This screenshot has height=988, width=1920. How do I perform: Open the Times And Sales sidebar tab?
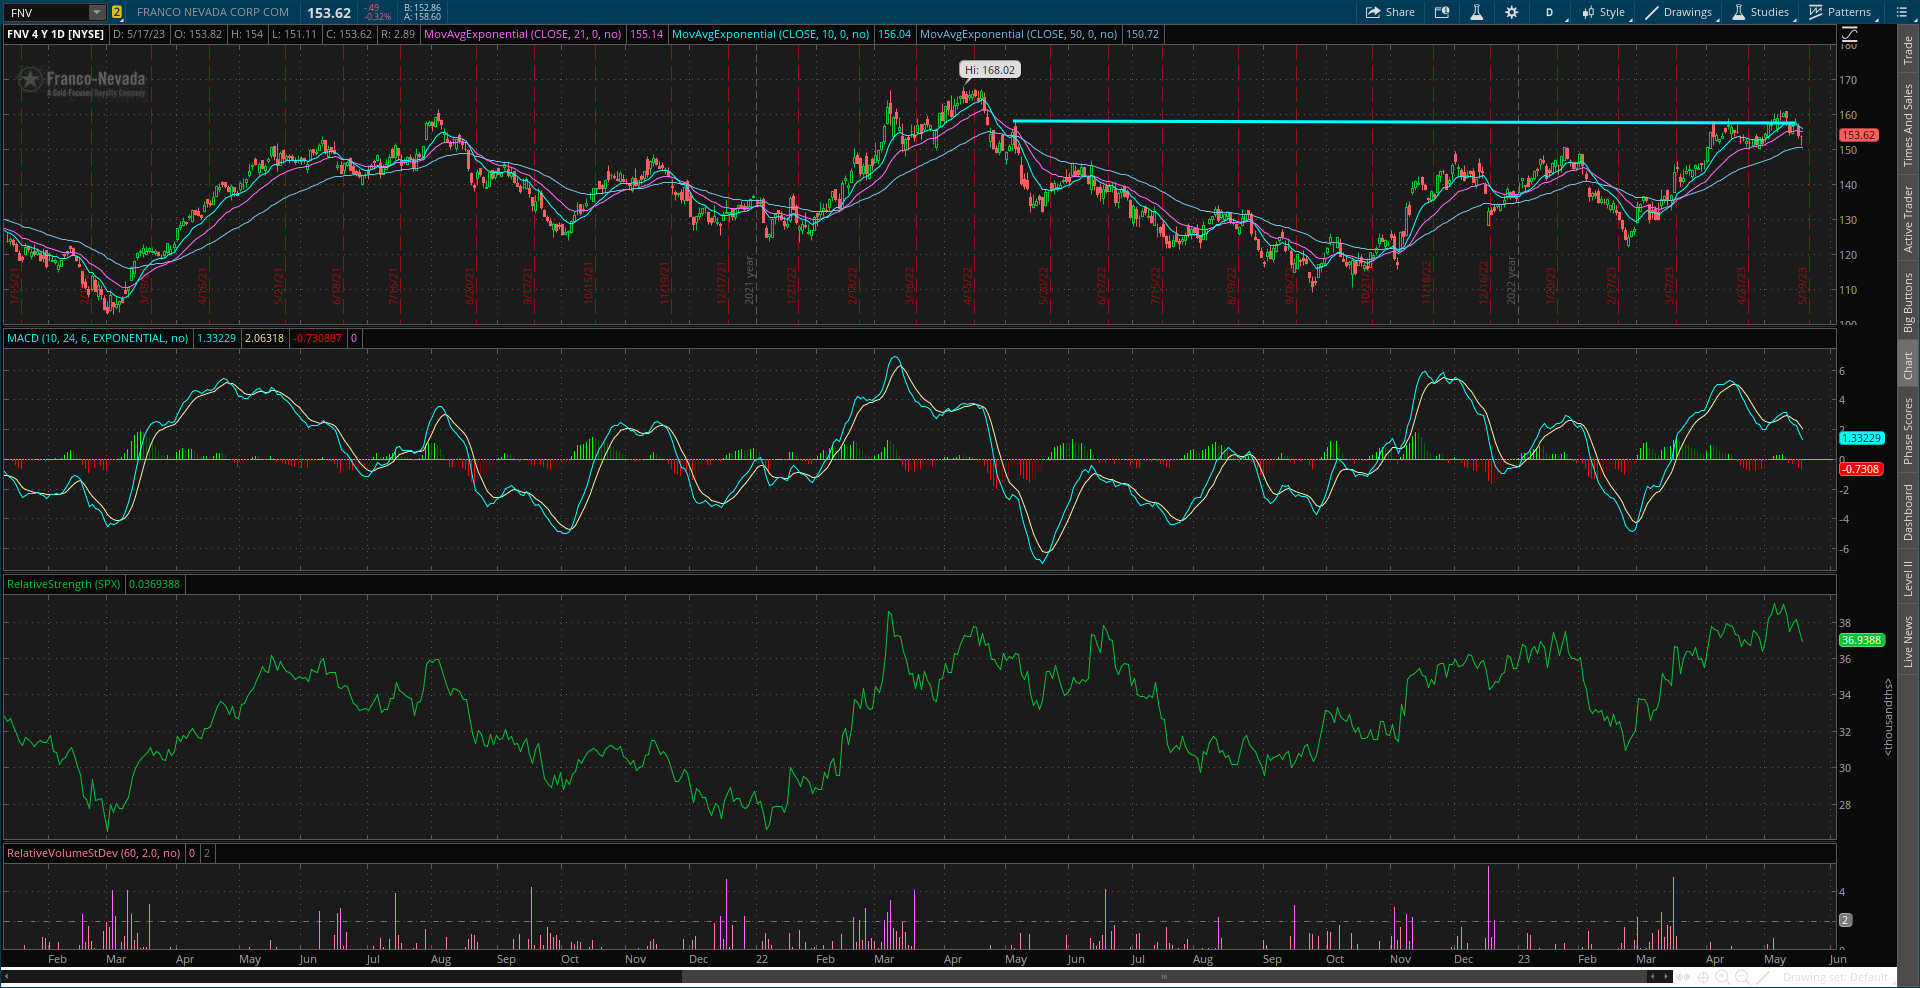pos(1908,125)
